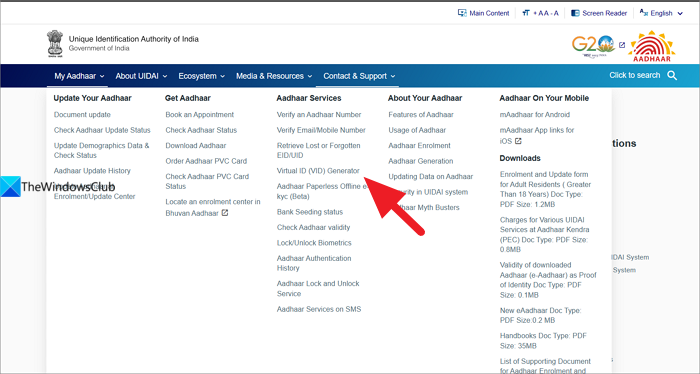This screenshot has width=700, height=374.
Task: Select Download Aadhaar
Action: tap(196, 145)
